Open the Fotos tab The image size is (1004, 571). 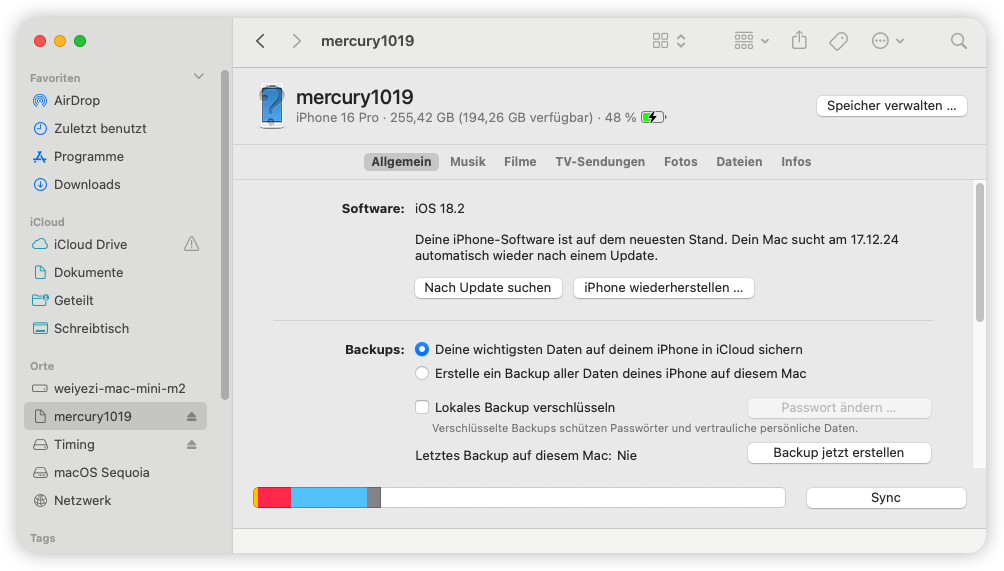[x=681, y=162]
